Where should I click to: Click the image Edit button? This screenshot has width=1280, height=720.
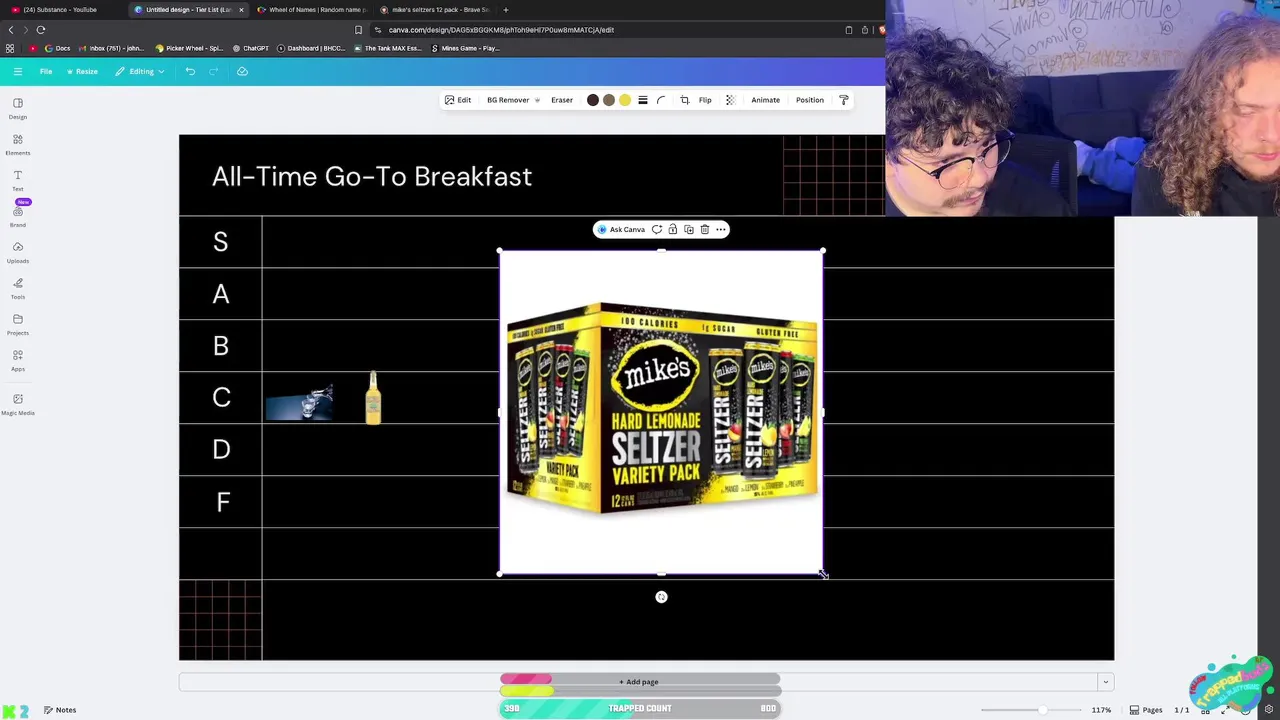point(458,100)
